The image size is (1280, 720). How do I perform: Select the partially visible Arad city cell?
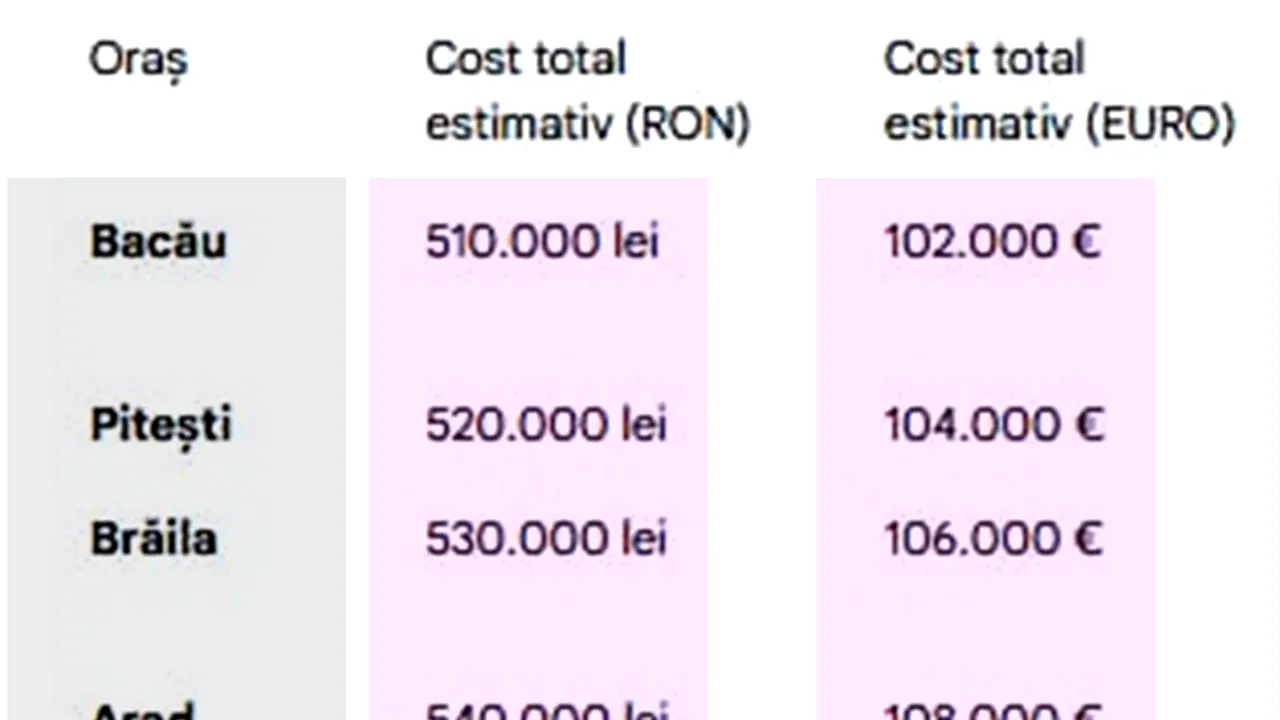coord(141,713)
